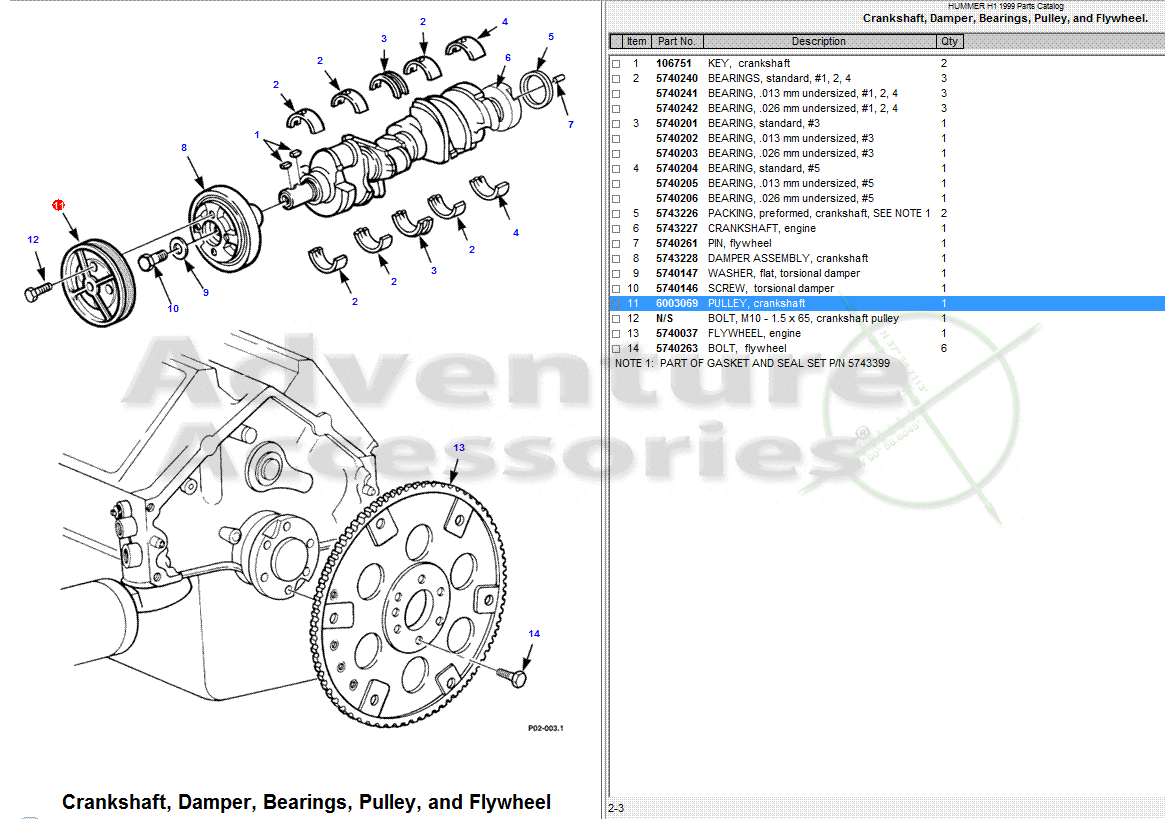Click part number 5743228
The width and height of the screenshot is (1165, 819).
677,258
